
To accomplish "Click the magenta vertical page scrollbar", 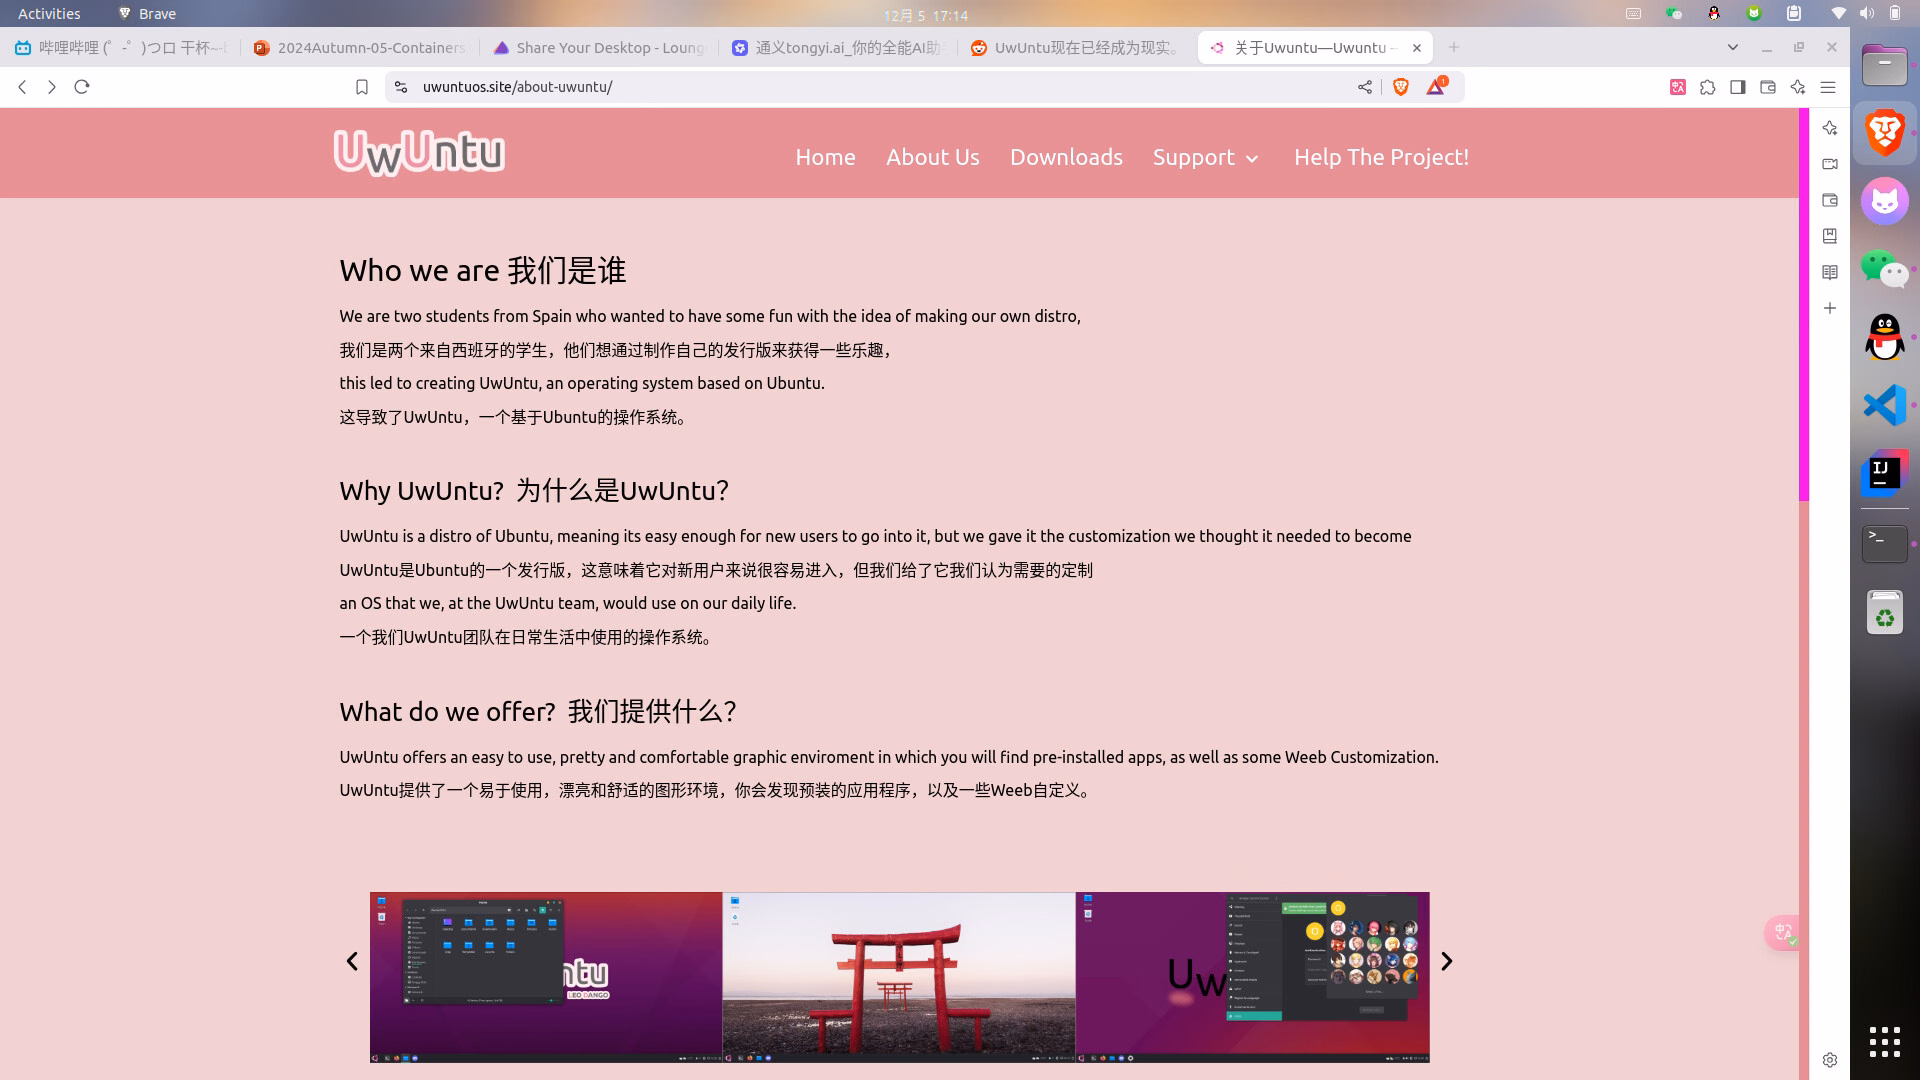I will tap(1804, 304).
